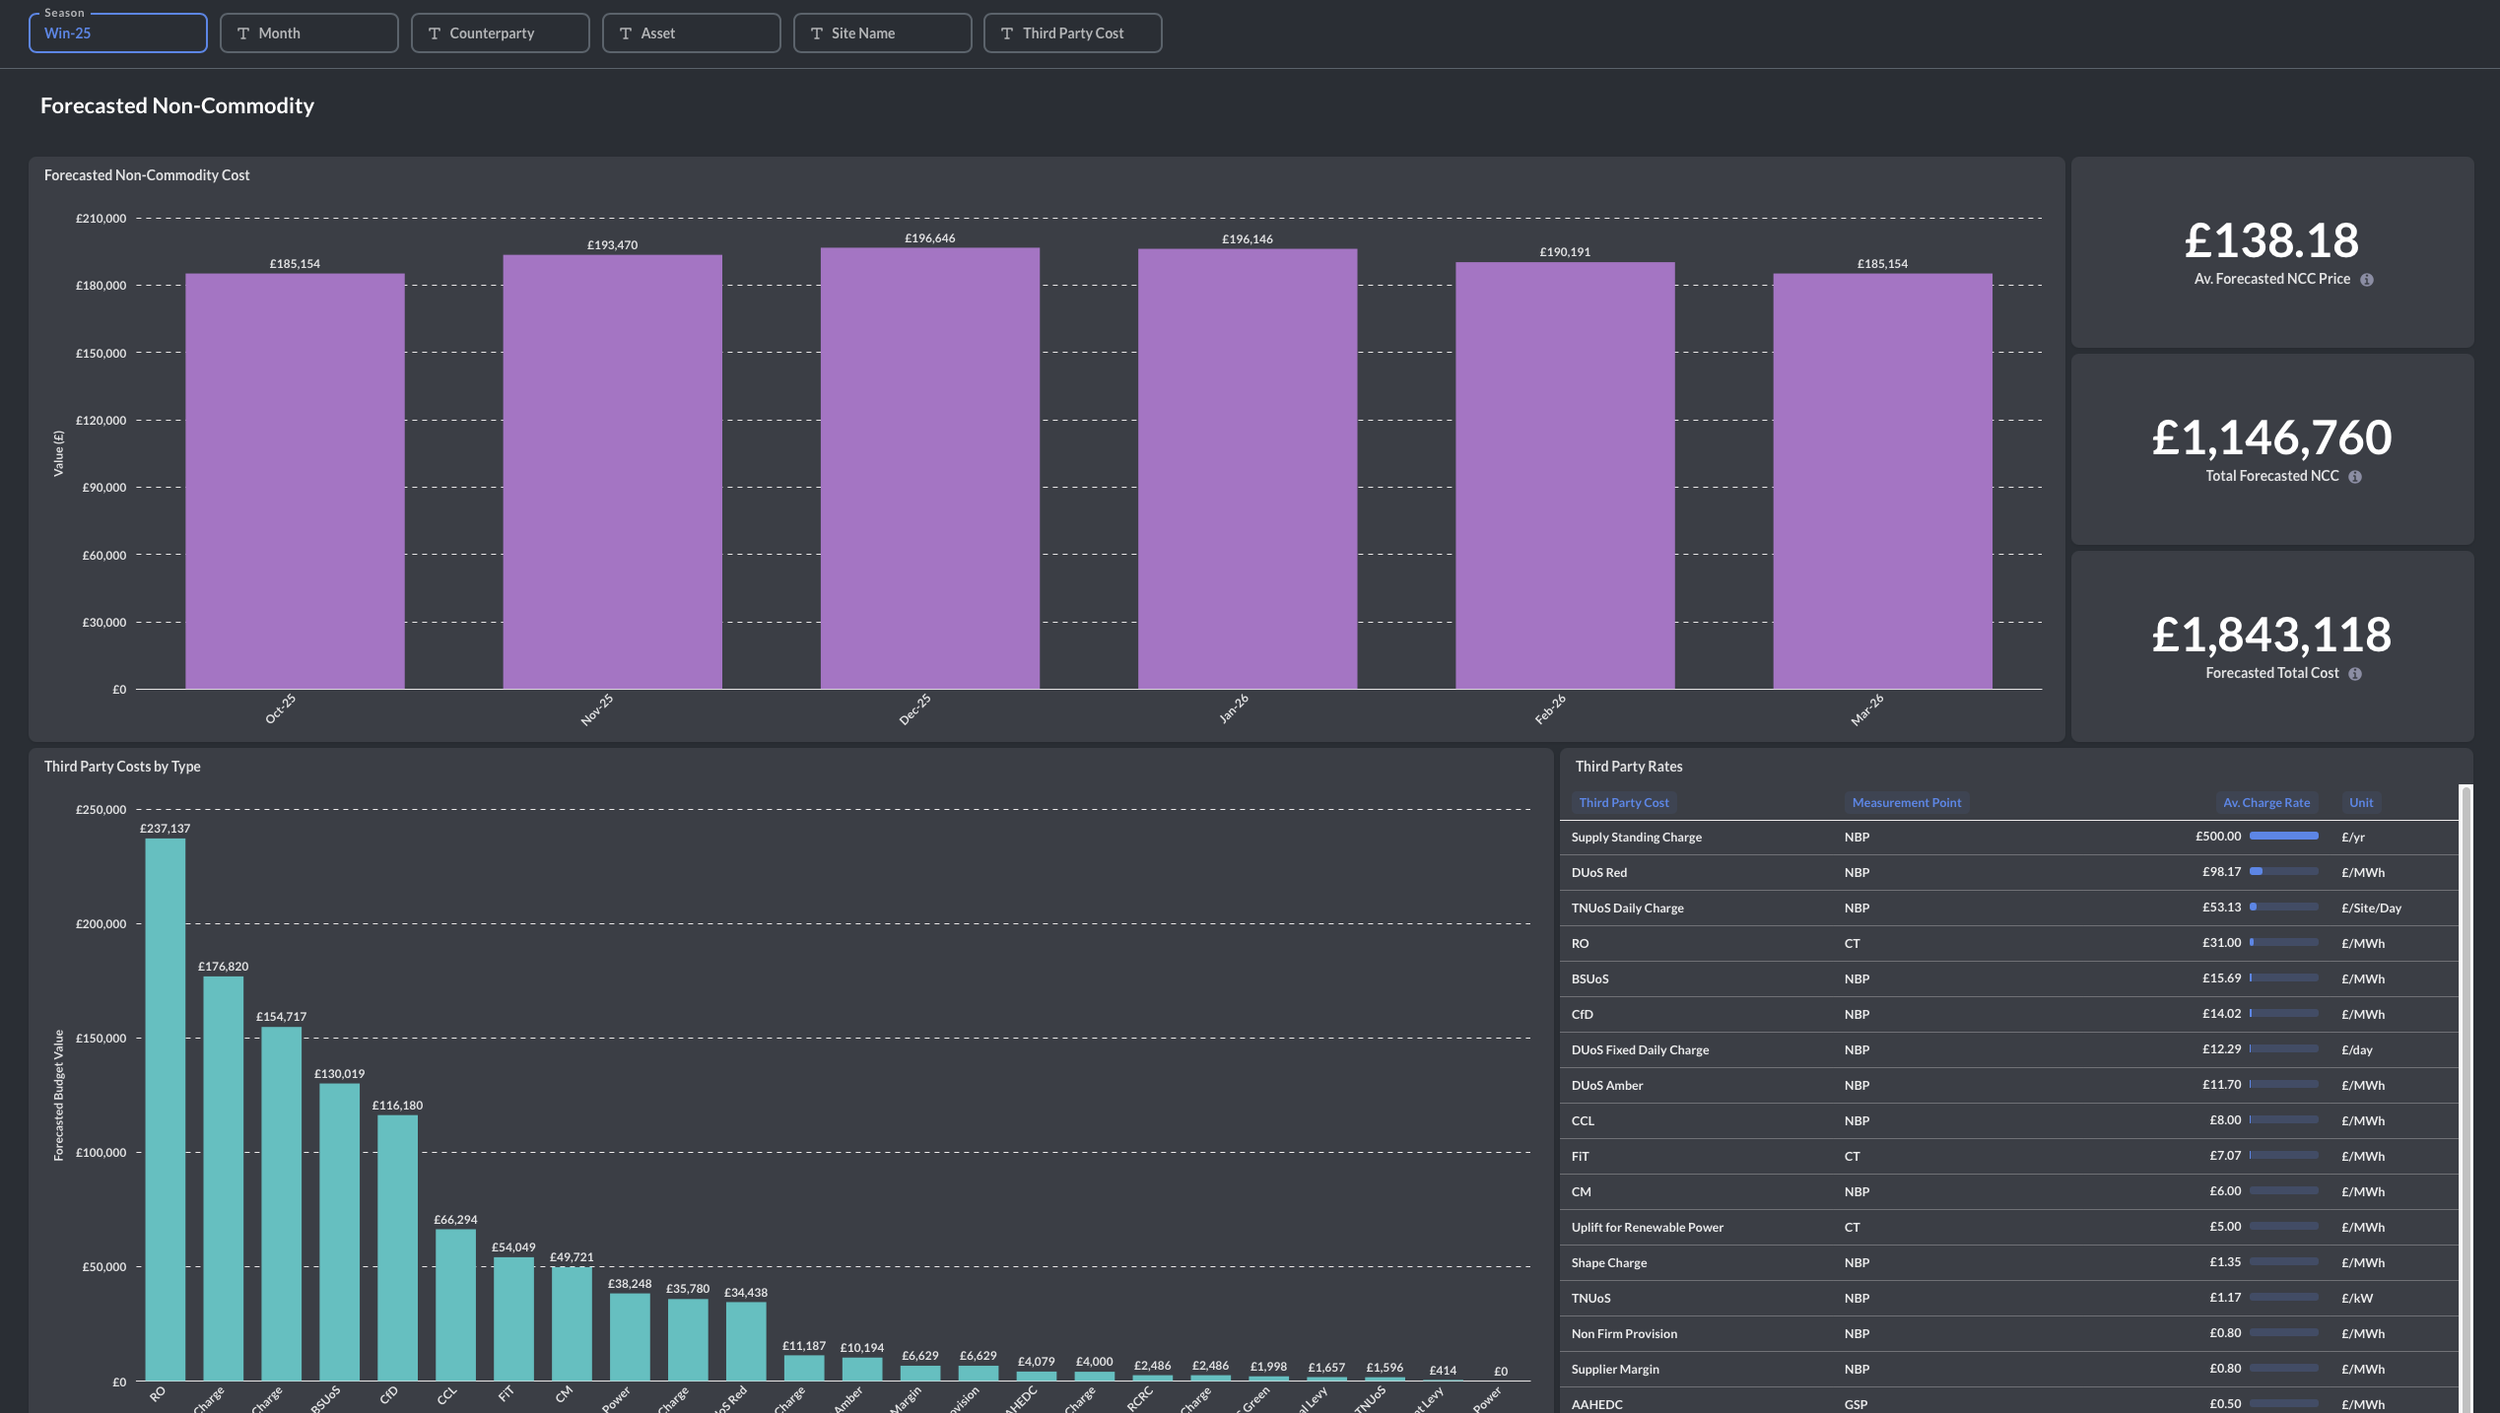Screen dimensions: 2500x1413
Task: Click the text icon in Counterparty filter
Action: pyautogui.click(x=434, y=34)
